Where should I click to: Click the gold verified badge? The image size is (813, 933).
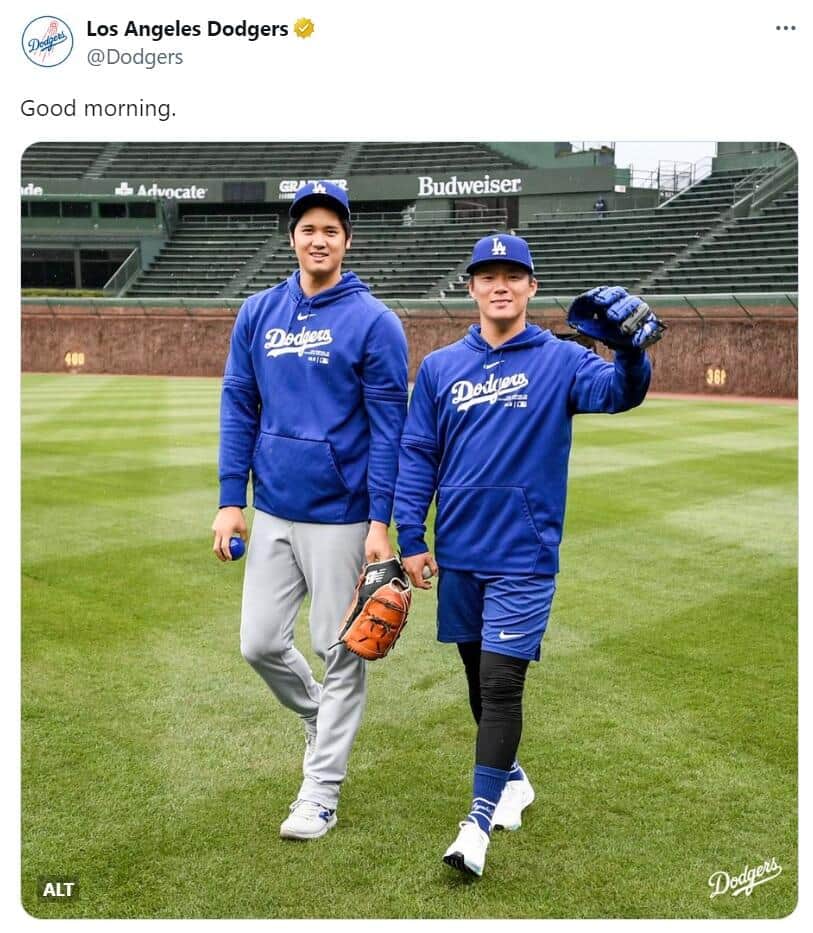(304, 29)
